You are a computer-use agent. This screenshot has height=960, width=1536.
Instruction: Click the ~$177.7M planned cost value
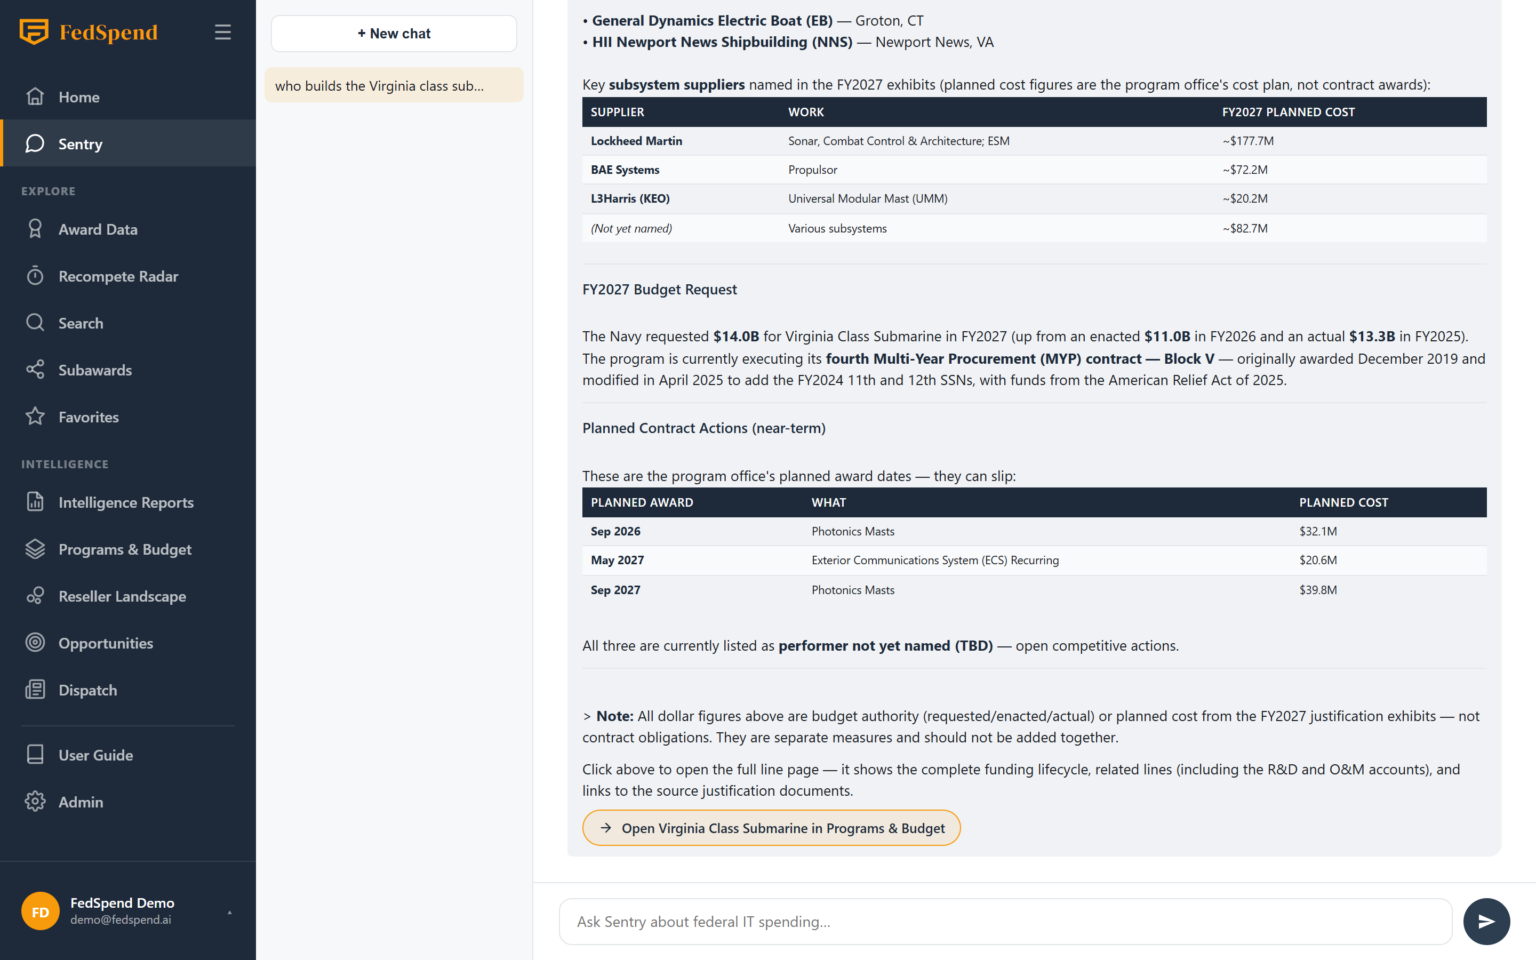[x=1248, y=141]
